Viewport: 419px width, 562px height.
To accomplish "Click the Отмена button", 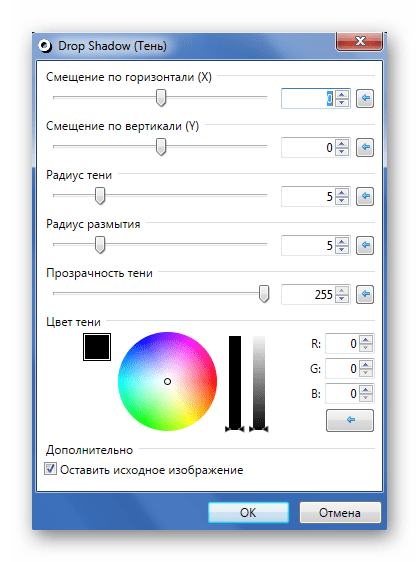I will point(340,513).
